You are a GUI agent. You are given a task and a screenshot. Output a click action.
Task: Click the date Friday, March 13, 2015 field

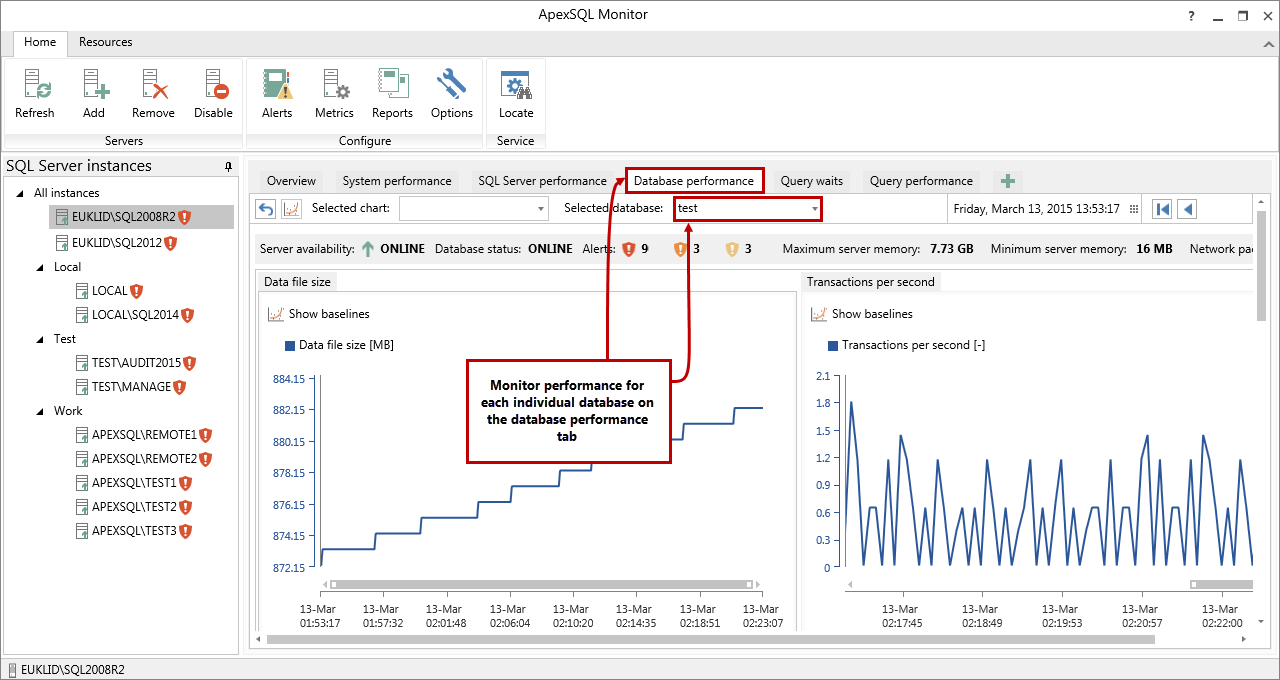pos(1036,209)
